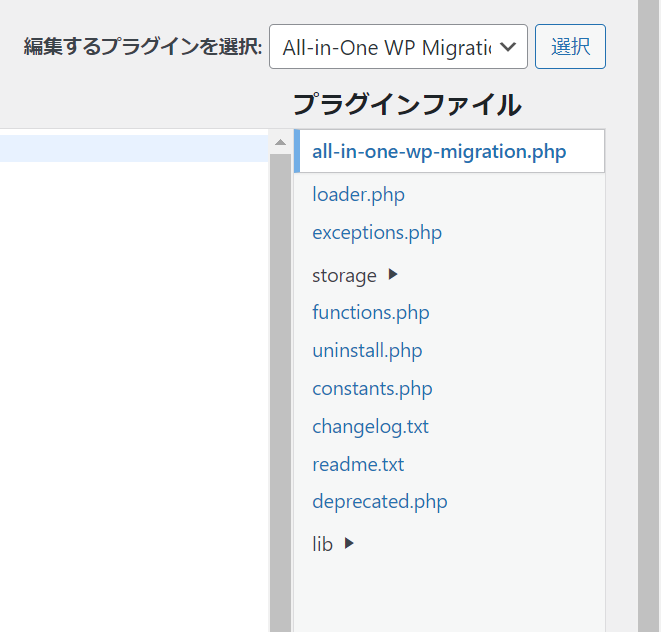The width and height of the screenshot is (661, 632).
Task: Open the plugin selection dropdown
Action: (x=398, y=47)
